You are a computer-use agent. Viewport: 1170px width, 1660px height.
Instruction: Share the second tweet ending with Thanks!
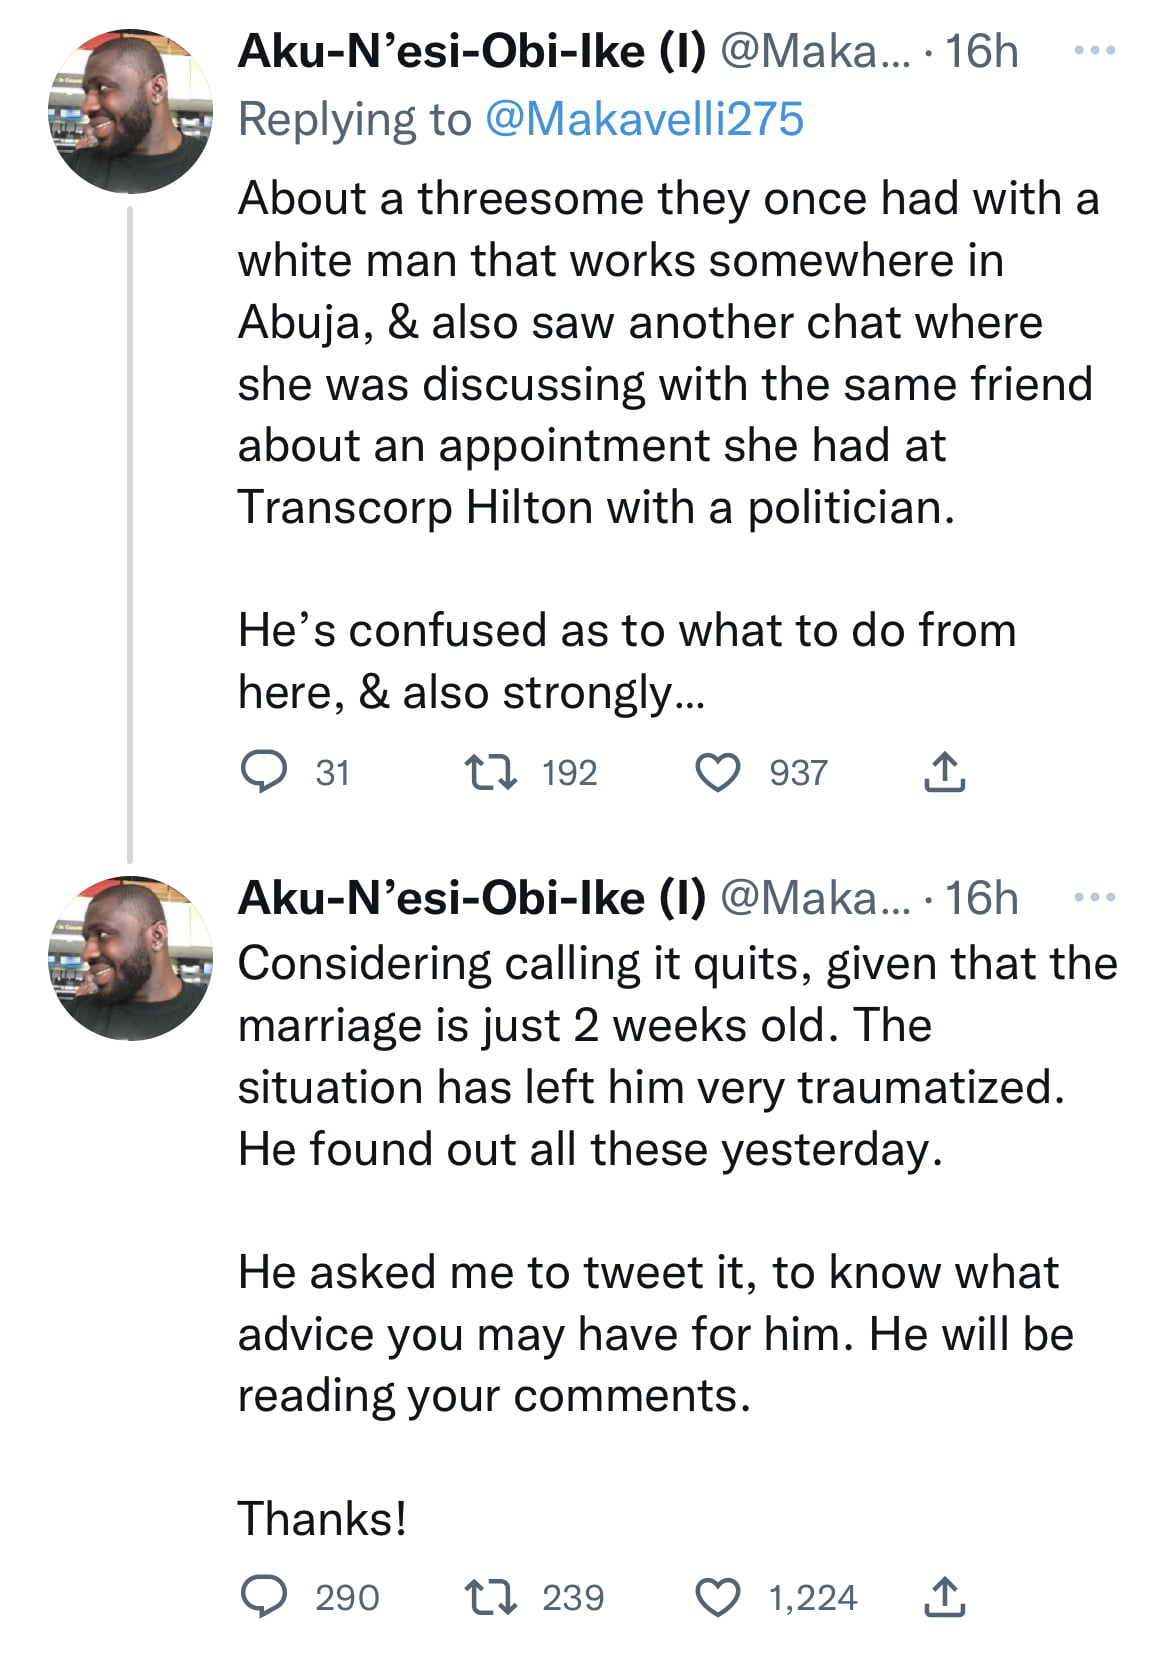(943, 1597)
